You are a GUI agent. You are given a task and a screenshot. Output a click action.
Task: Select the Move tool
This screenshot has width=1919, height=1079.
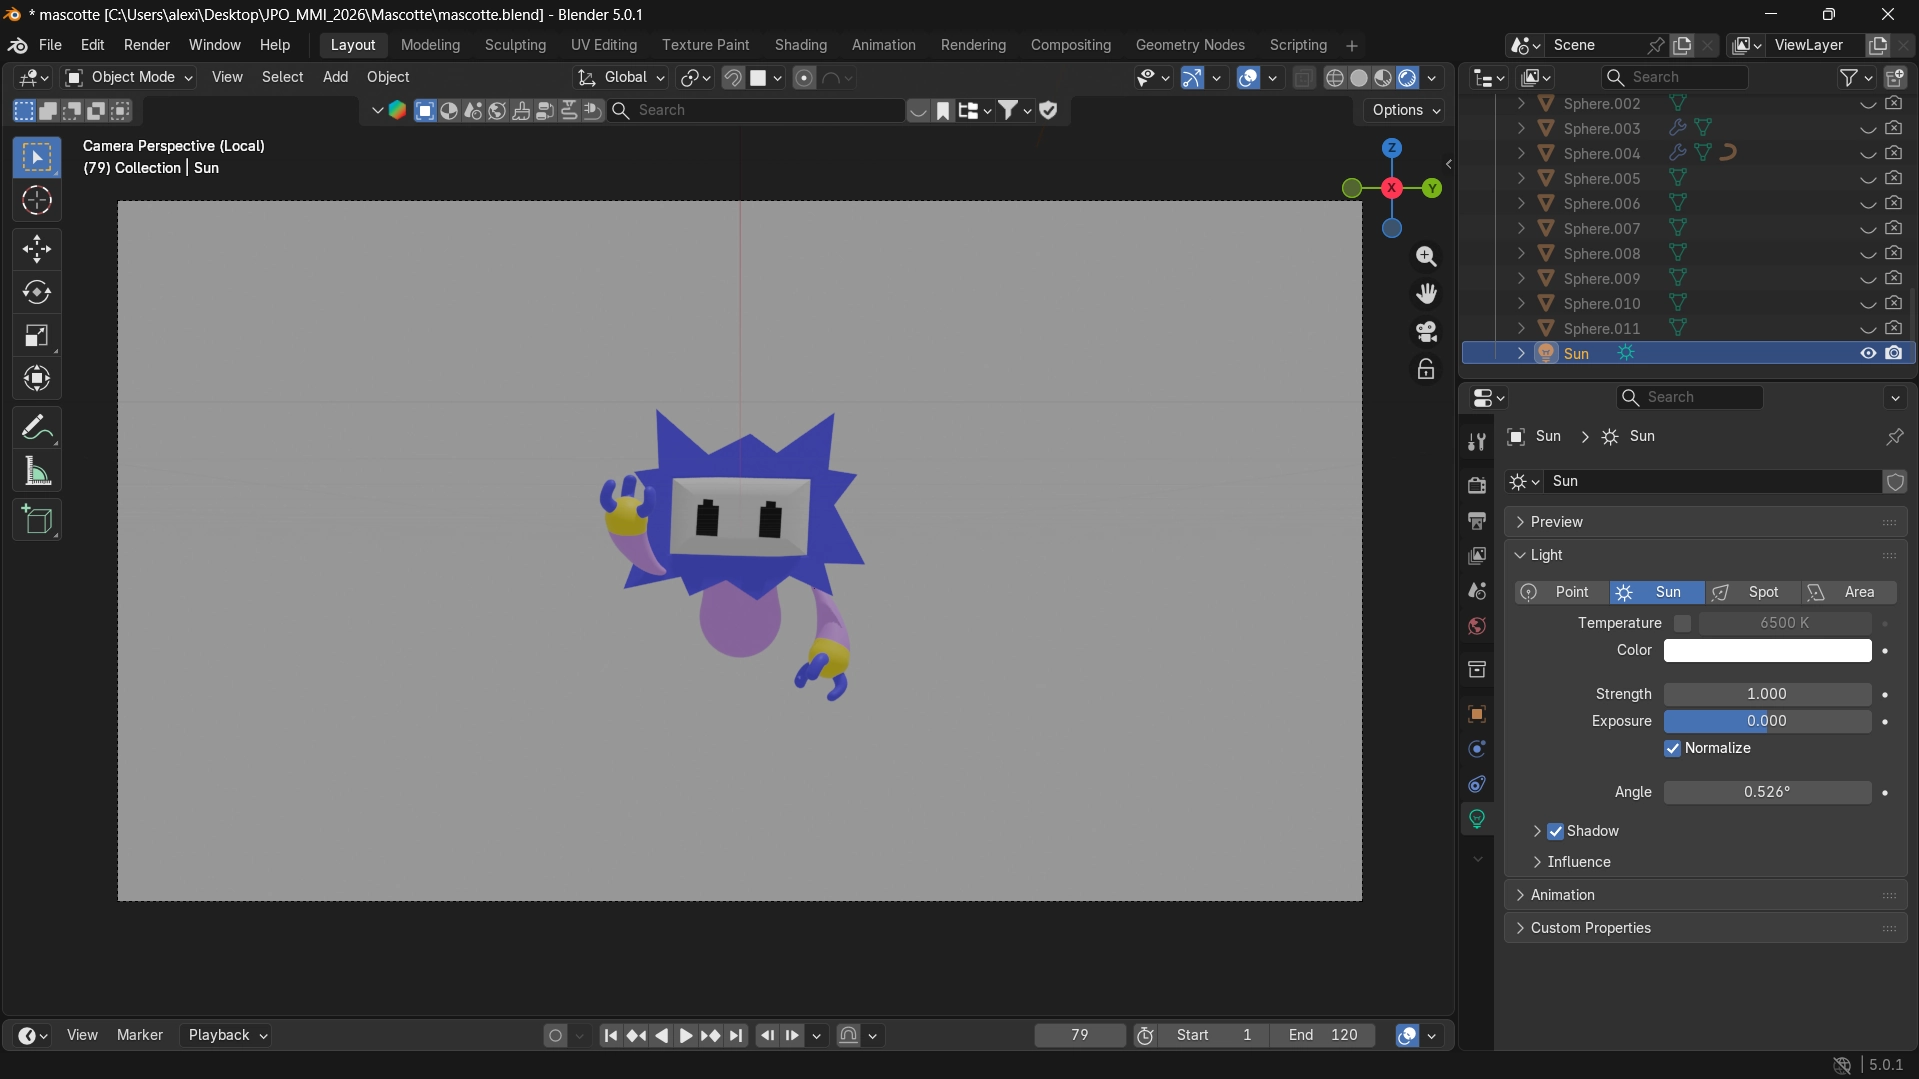pyautogui.click(x=37, y=249)
